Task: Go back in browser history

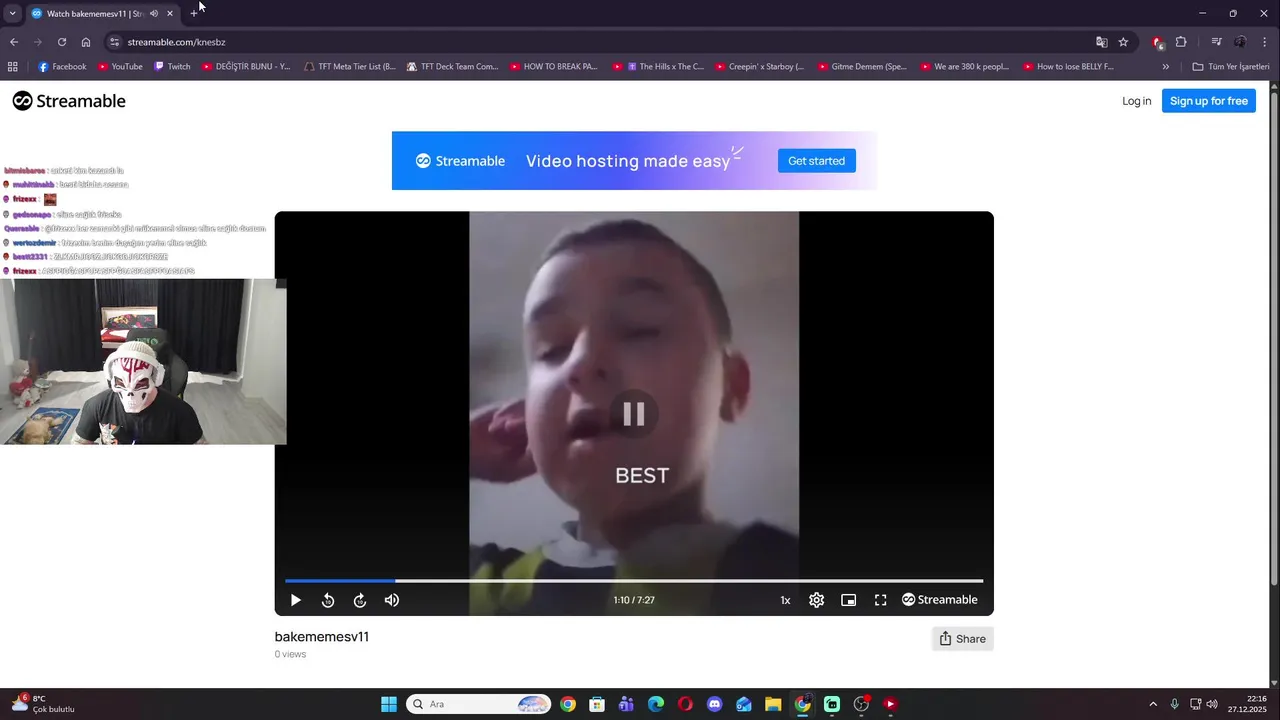Action: pos(14,42)
